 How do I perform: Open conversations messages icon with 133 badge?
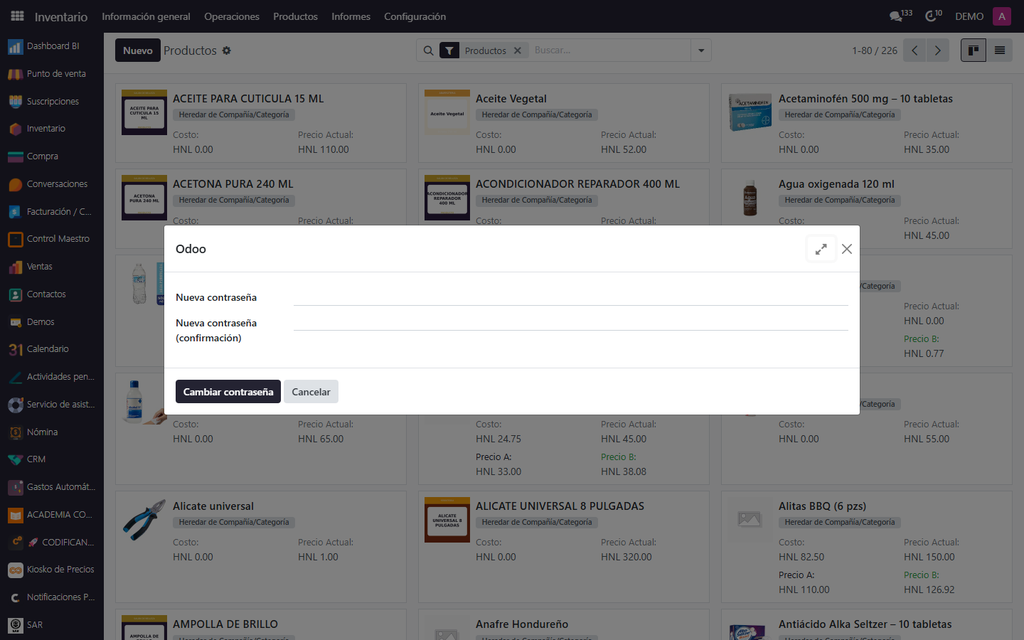click(x=901, y=16)
